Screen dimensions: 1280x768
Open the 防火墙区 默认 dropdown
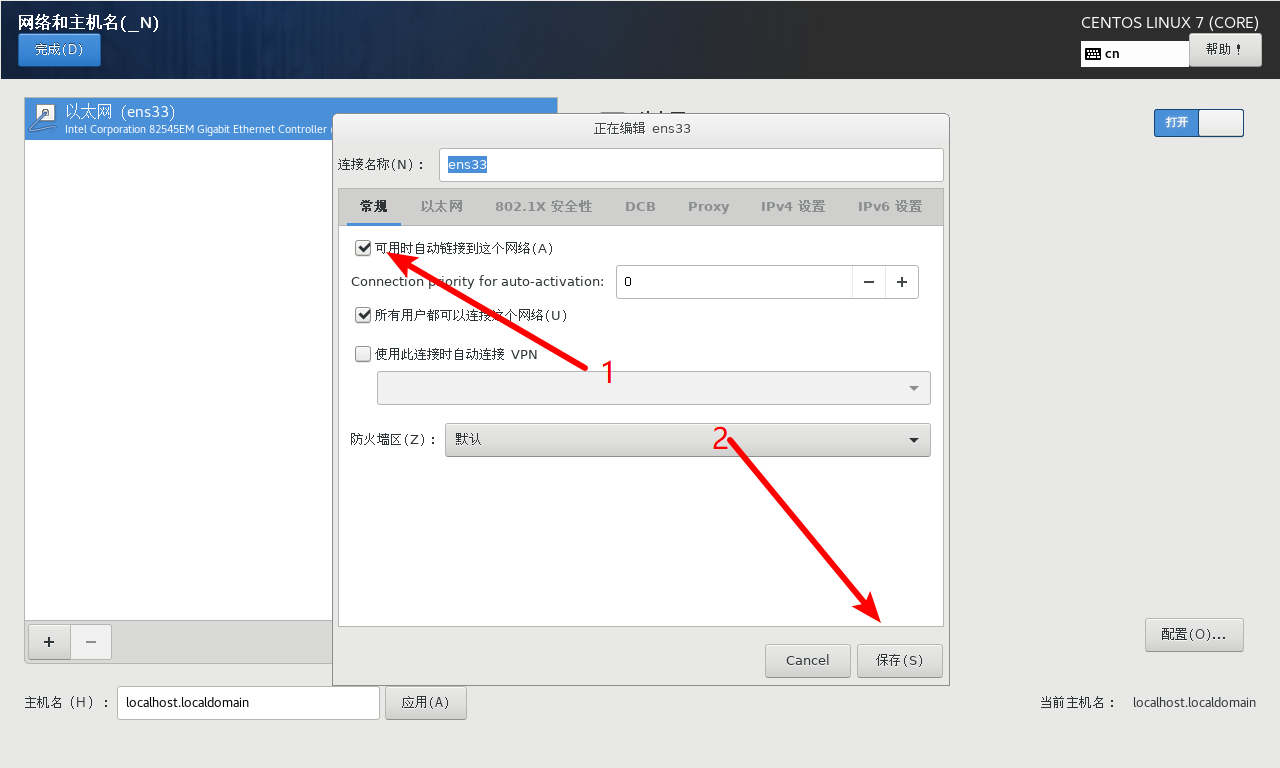click(688, 440)
